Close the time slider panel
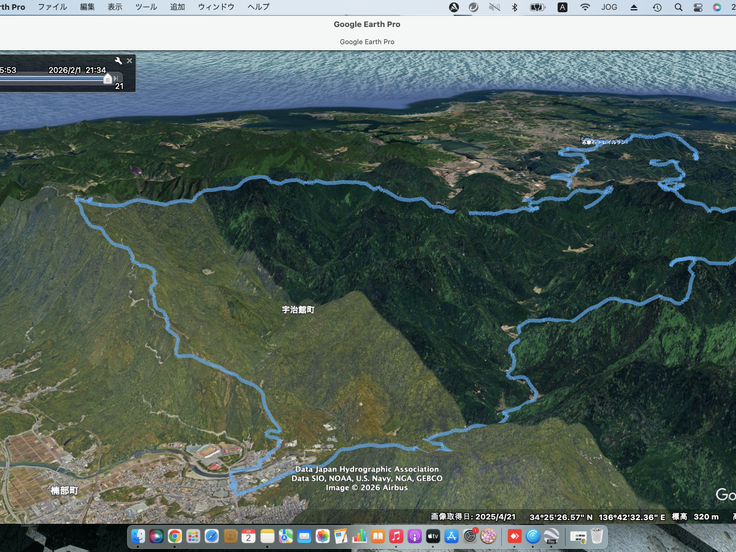736x552 pixels. 129,61
